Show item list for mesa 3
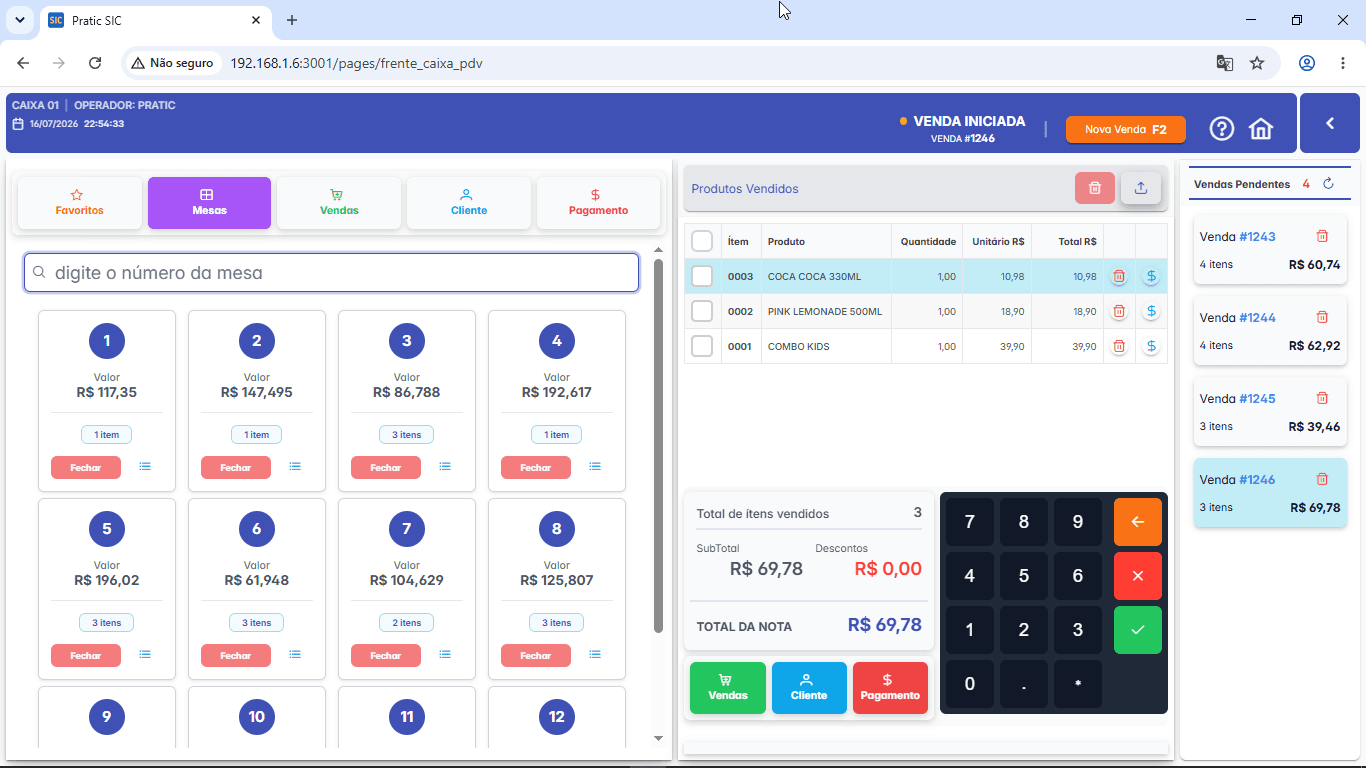 pyautogui.click(x=445, y=467)
